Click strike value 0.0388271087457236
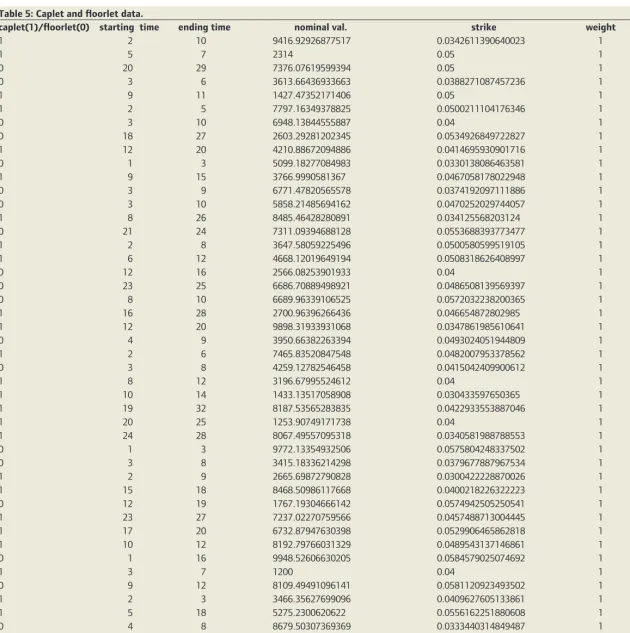The width and height of the screenshot is (630, 633). tap(481, 82)
